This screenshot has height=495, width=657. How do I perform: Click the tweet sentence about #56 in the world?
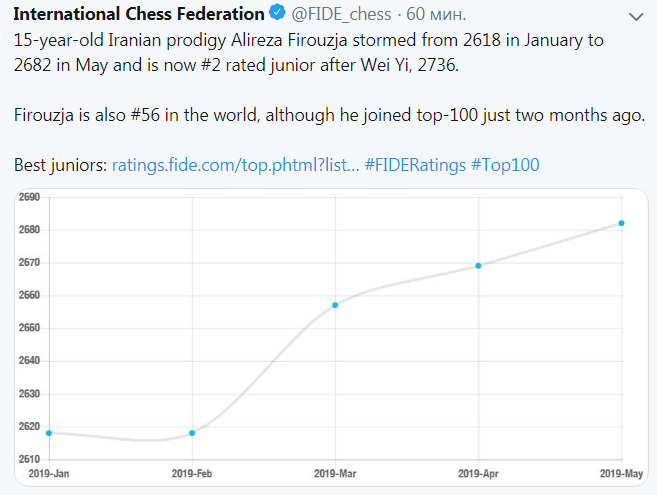click(330, 115)
